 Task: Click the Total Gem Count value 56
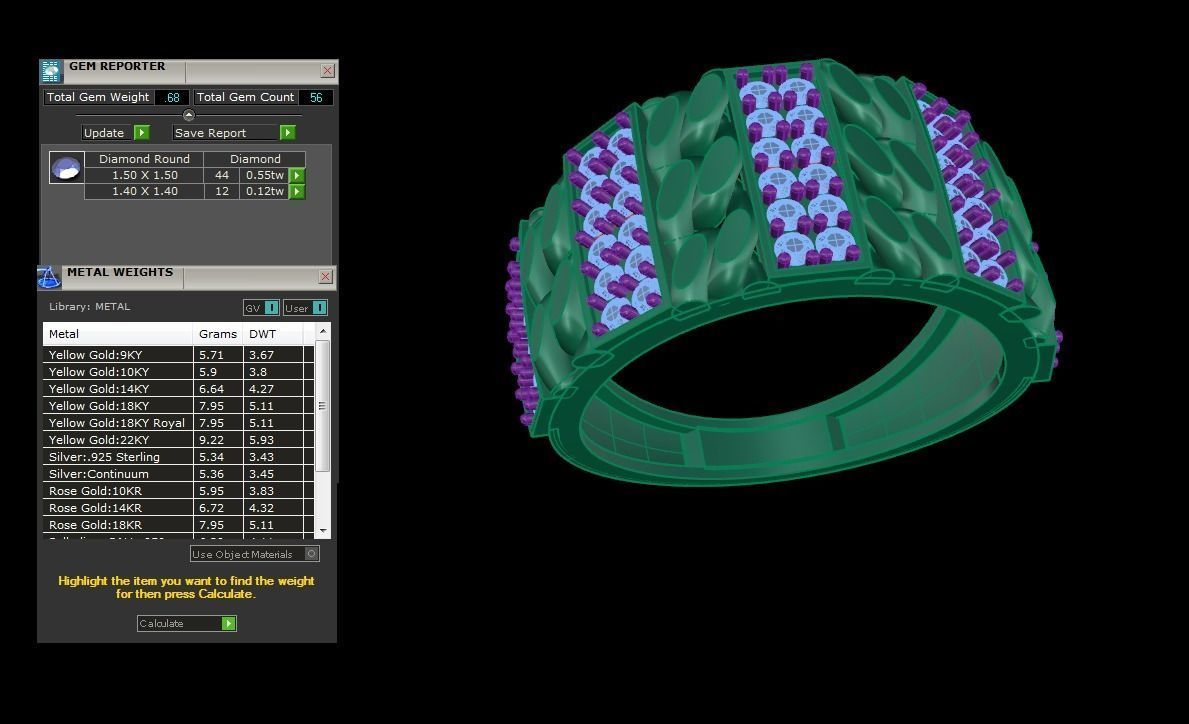(x=316, y=97)
